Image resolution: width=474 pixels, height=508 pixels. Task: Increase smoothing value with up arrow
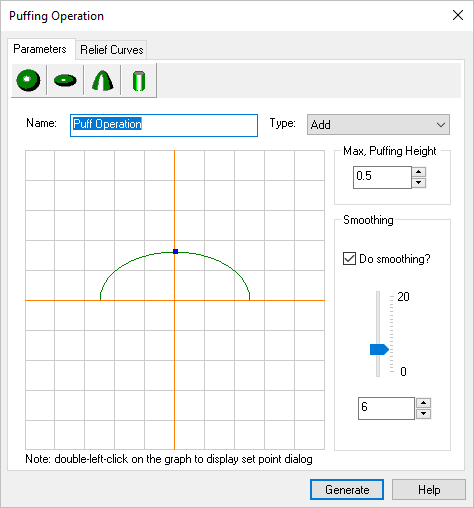tap(424, 403)
